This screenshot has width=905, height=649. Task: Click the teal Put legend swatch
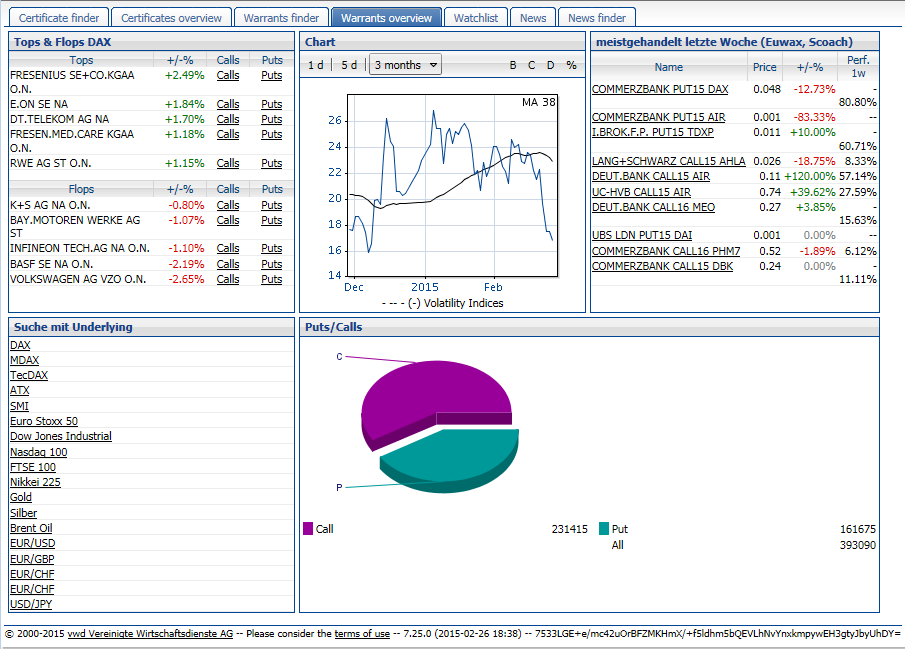604,529
